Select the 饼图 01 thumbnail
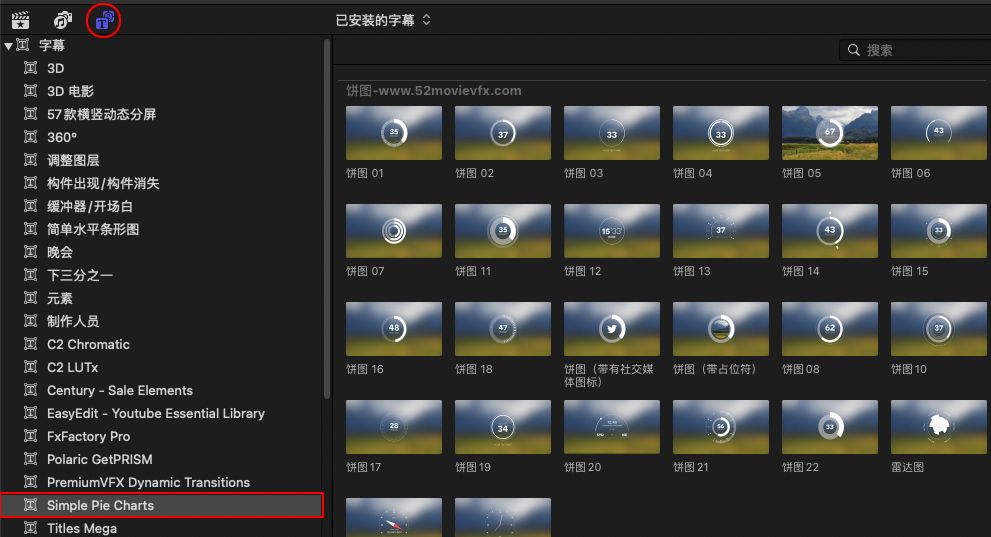This screenshot has width=991, height=537. click(394, 133)
